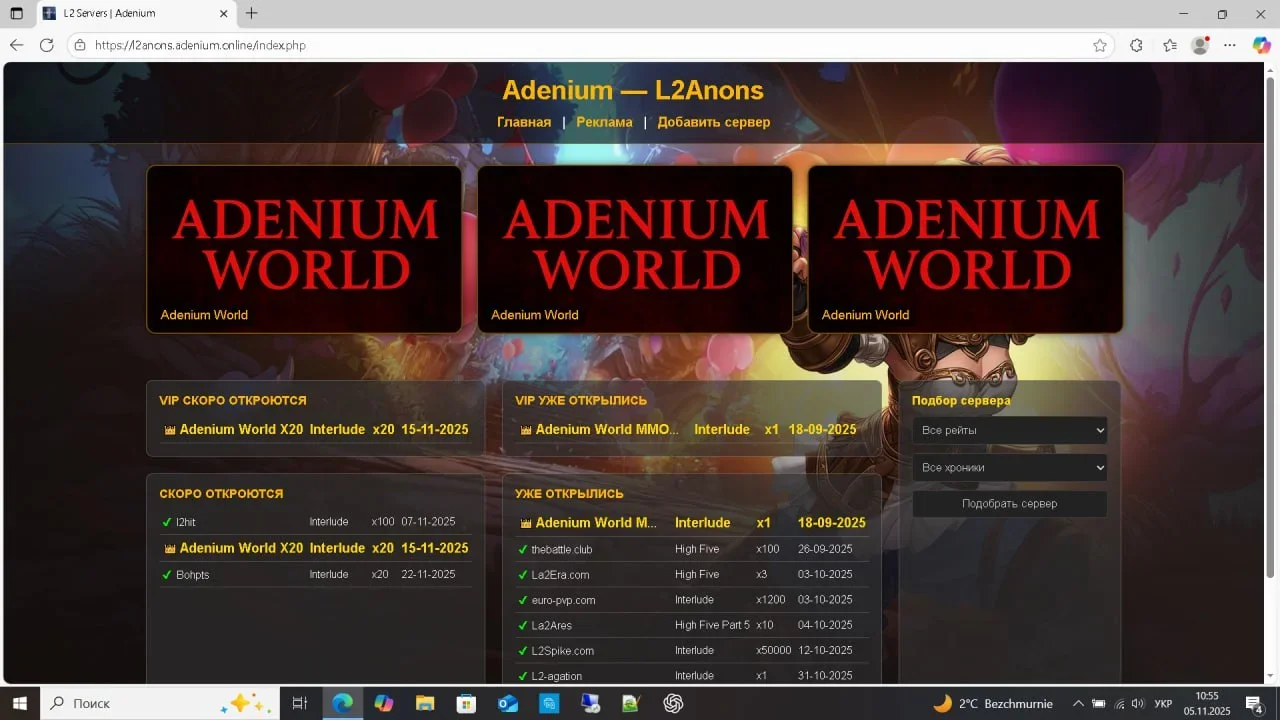Click the 'Добавить сервер' navigation link
This screenshot has height=720, width=1280.
point(713,122)
